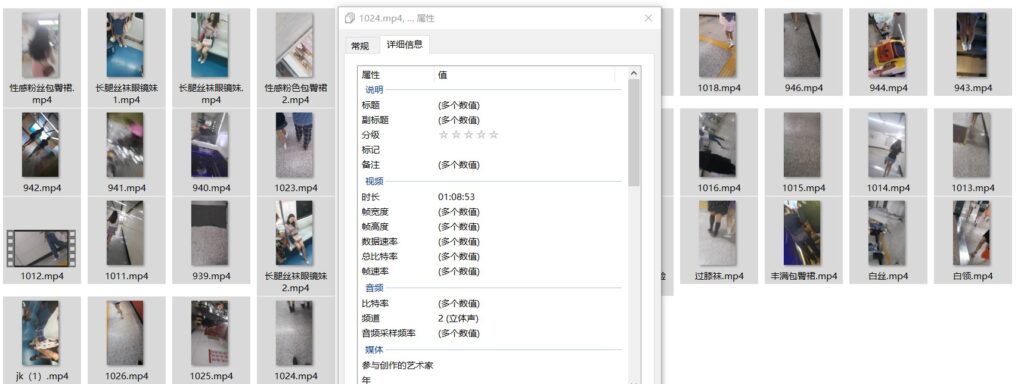Set the 分级 rating to three stars
The image size is (1024, 384).
coord(469,135)
